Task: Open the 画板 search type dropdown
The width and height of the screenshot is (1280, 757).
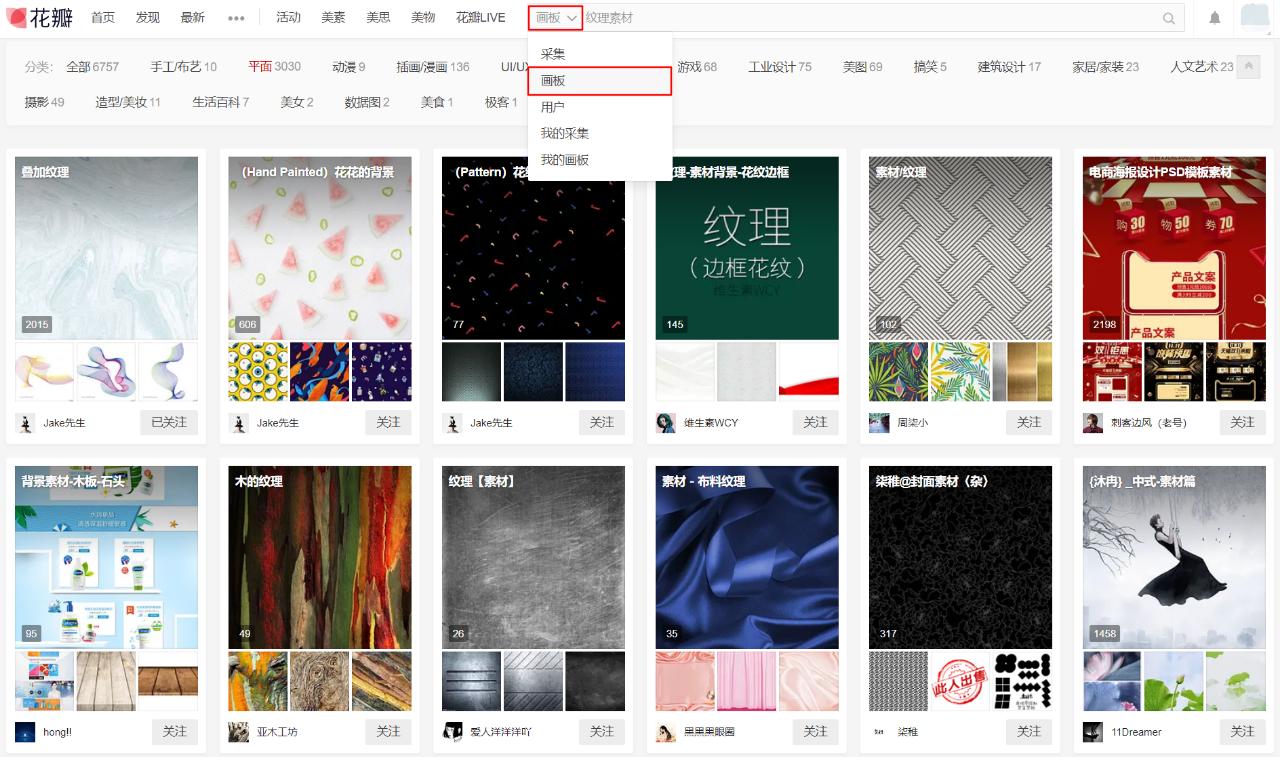Action: (554, 17)
